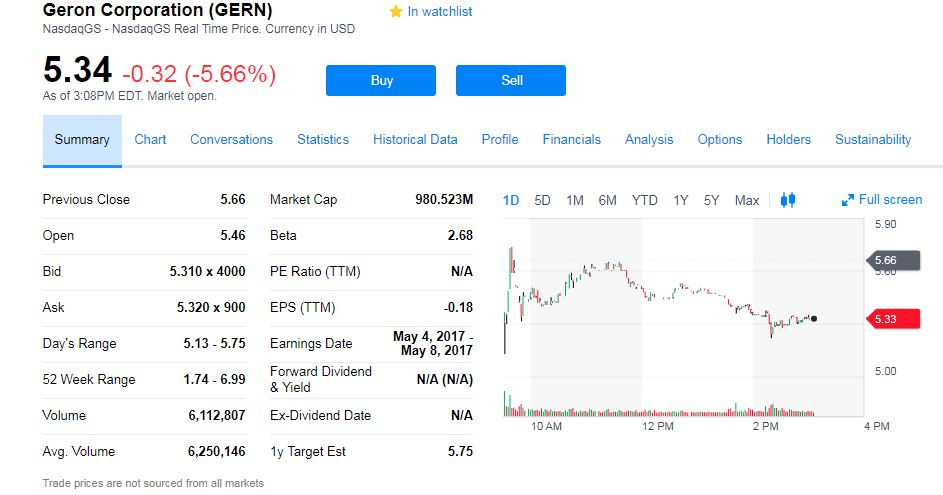Click the -0.32 (-5.66%) change text
Image resolution: width=943 pixels, height=495 pixels.
[x=199, y=74]
